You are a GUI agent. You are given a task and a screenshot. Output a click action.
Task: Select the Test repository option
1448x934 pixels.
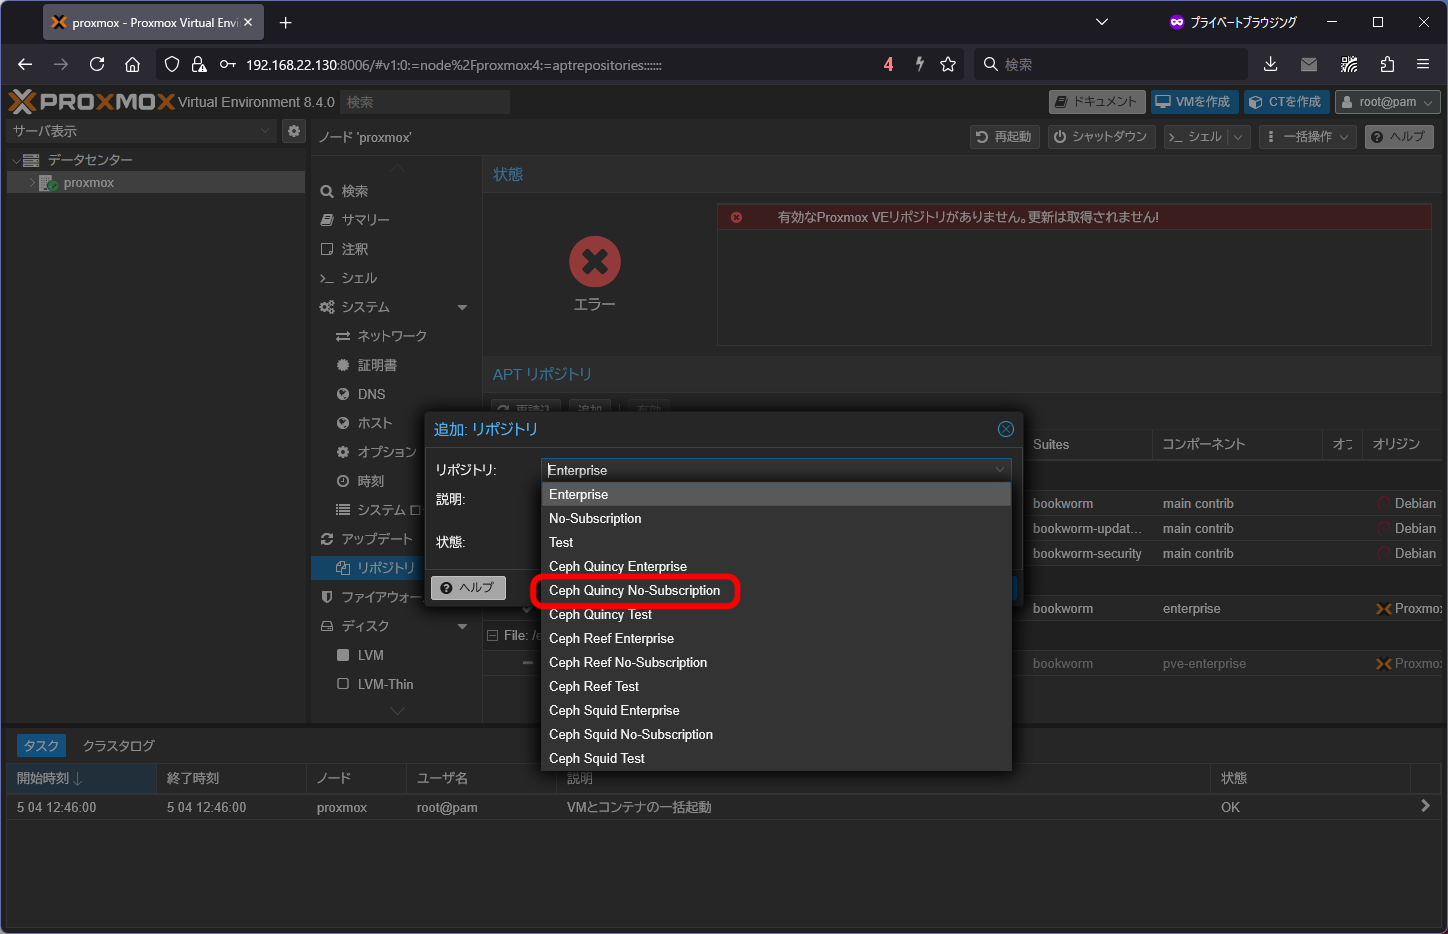[776, 543]
